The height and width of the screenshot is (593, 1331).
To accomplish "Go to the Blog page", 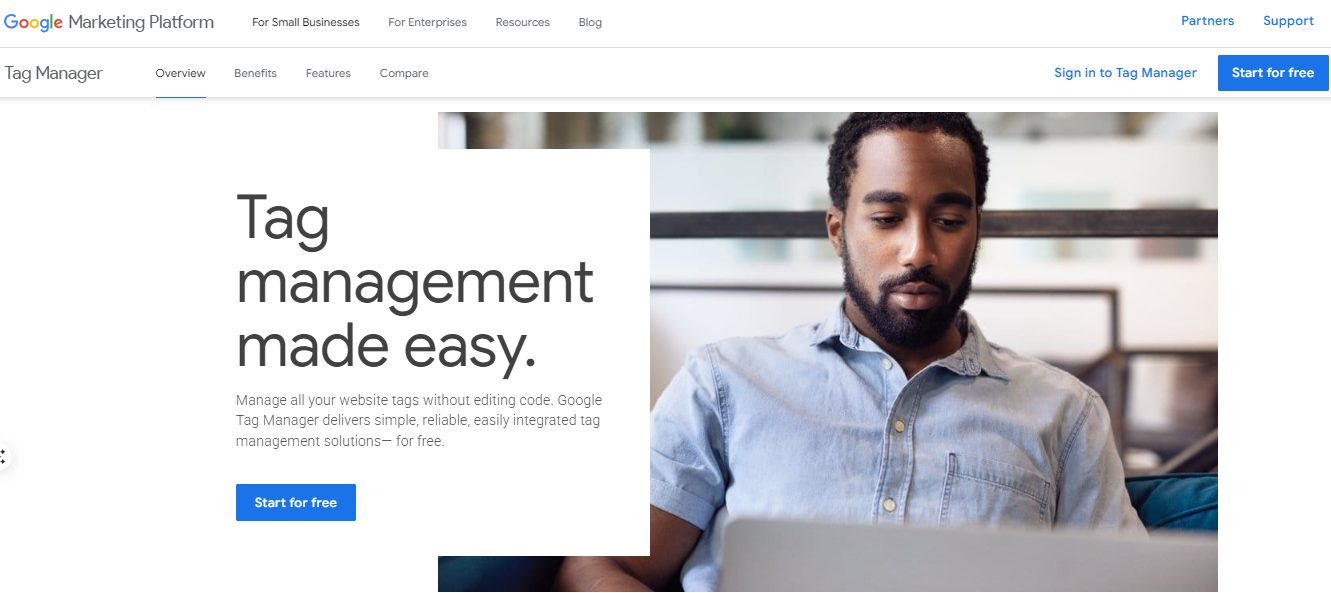I will click(x=590, y=22).
